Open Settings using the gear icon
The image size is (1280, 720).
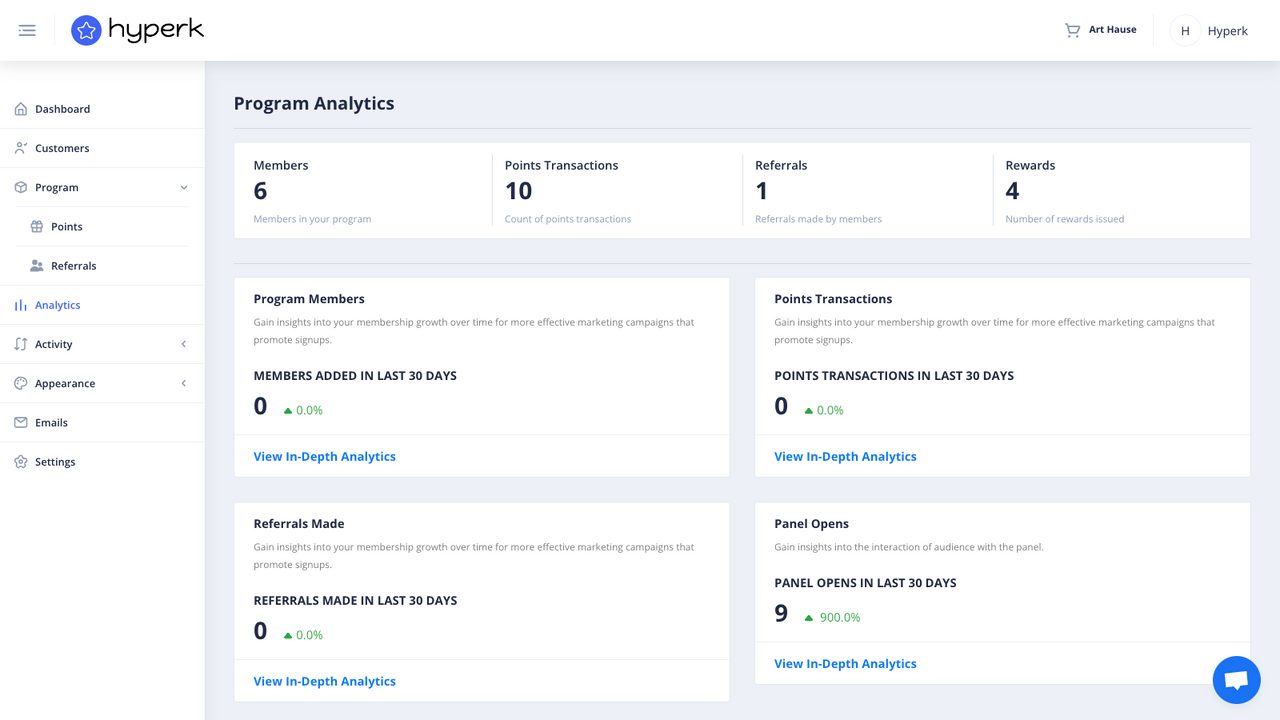coord(20,461)
